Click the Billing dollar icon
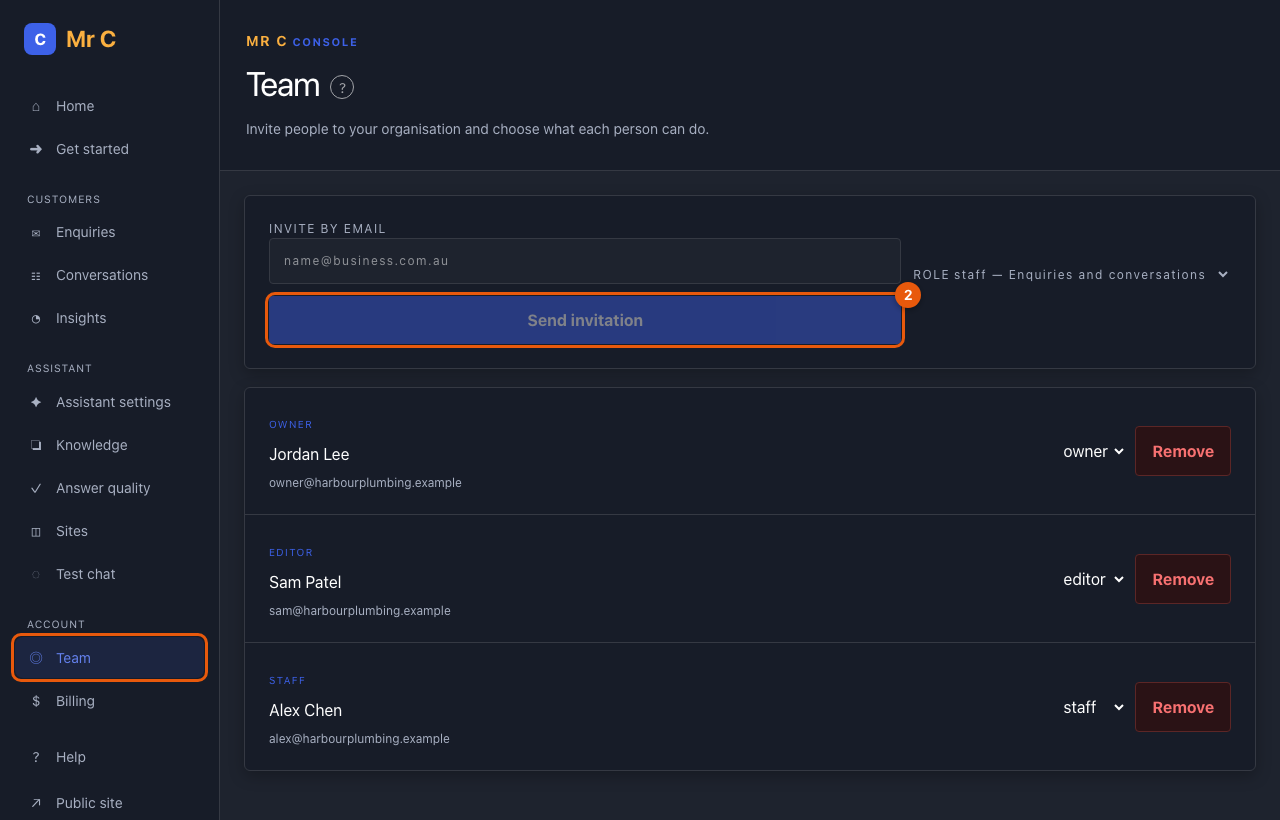 point(36,701)
